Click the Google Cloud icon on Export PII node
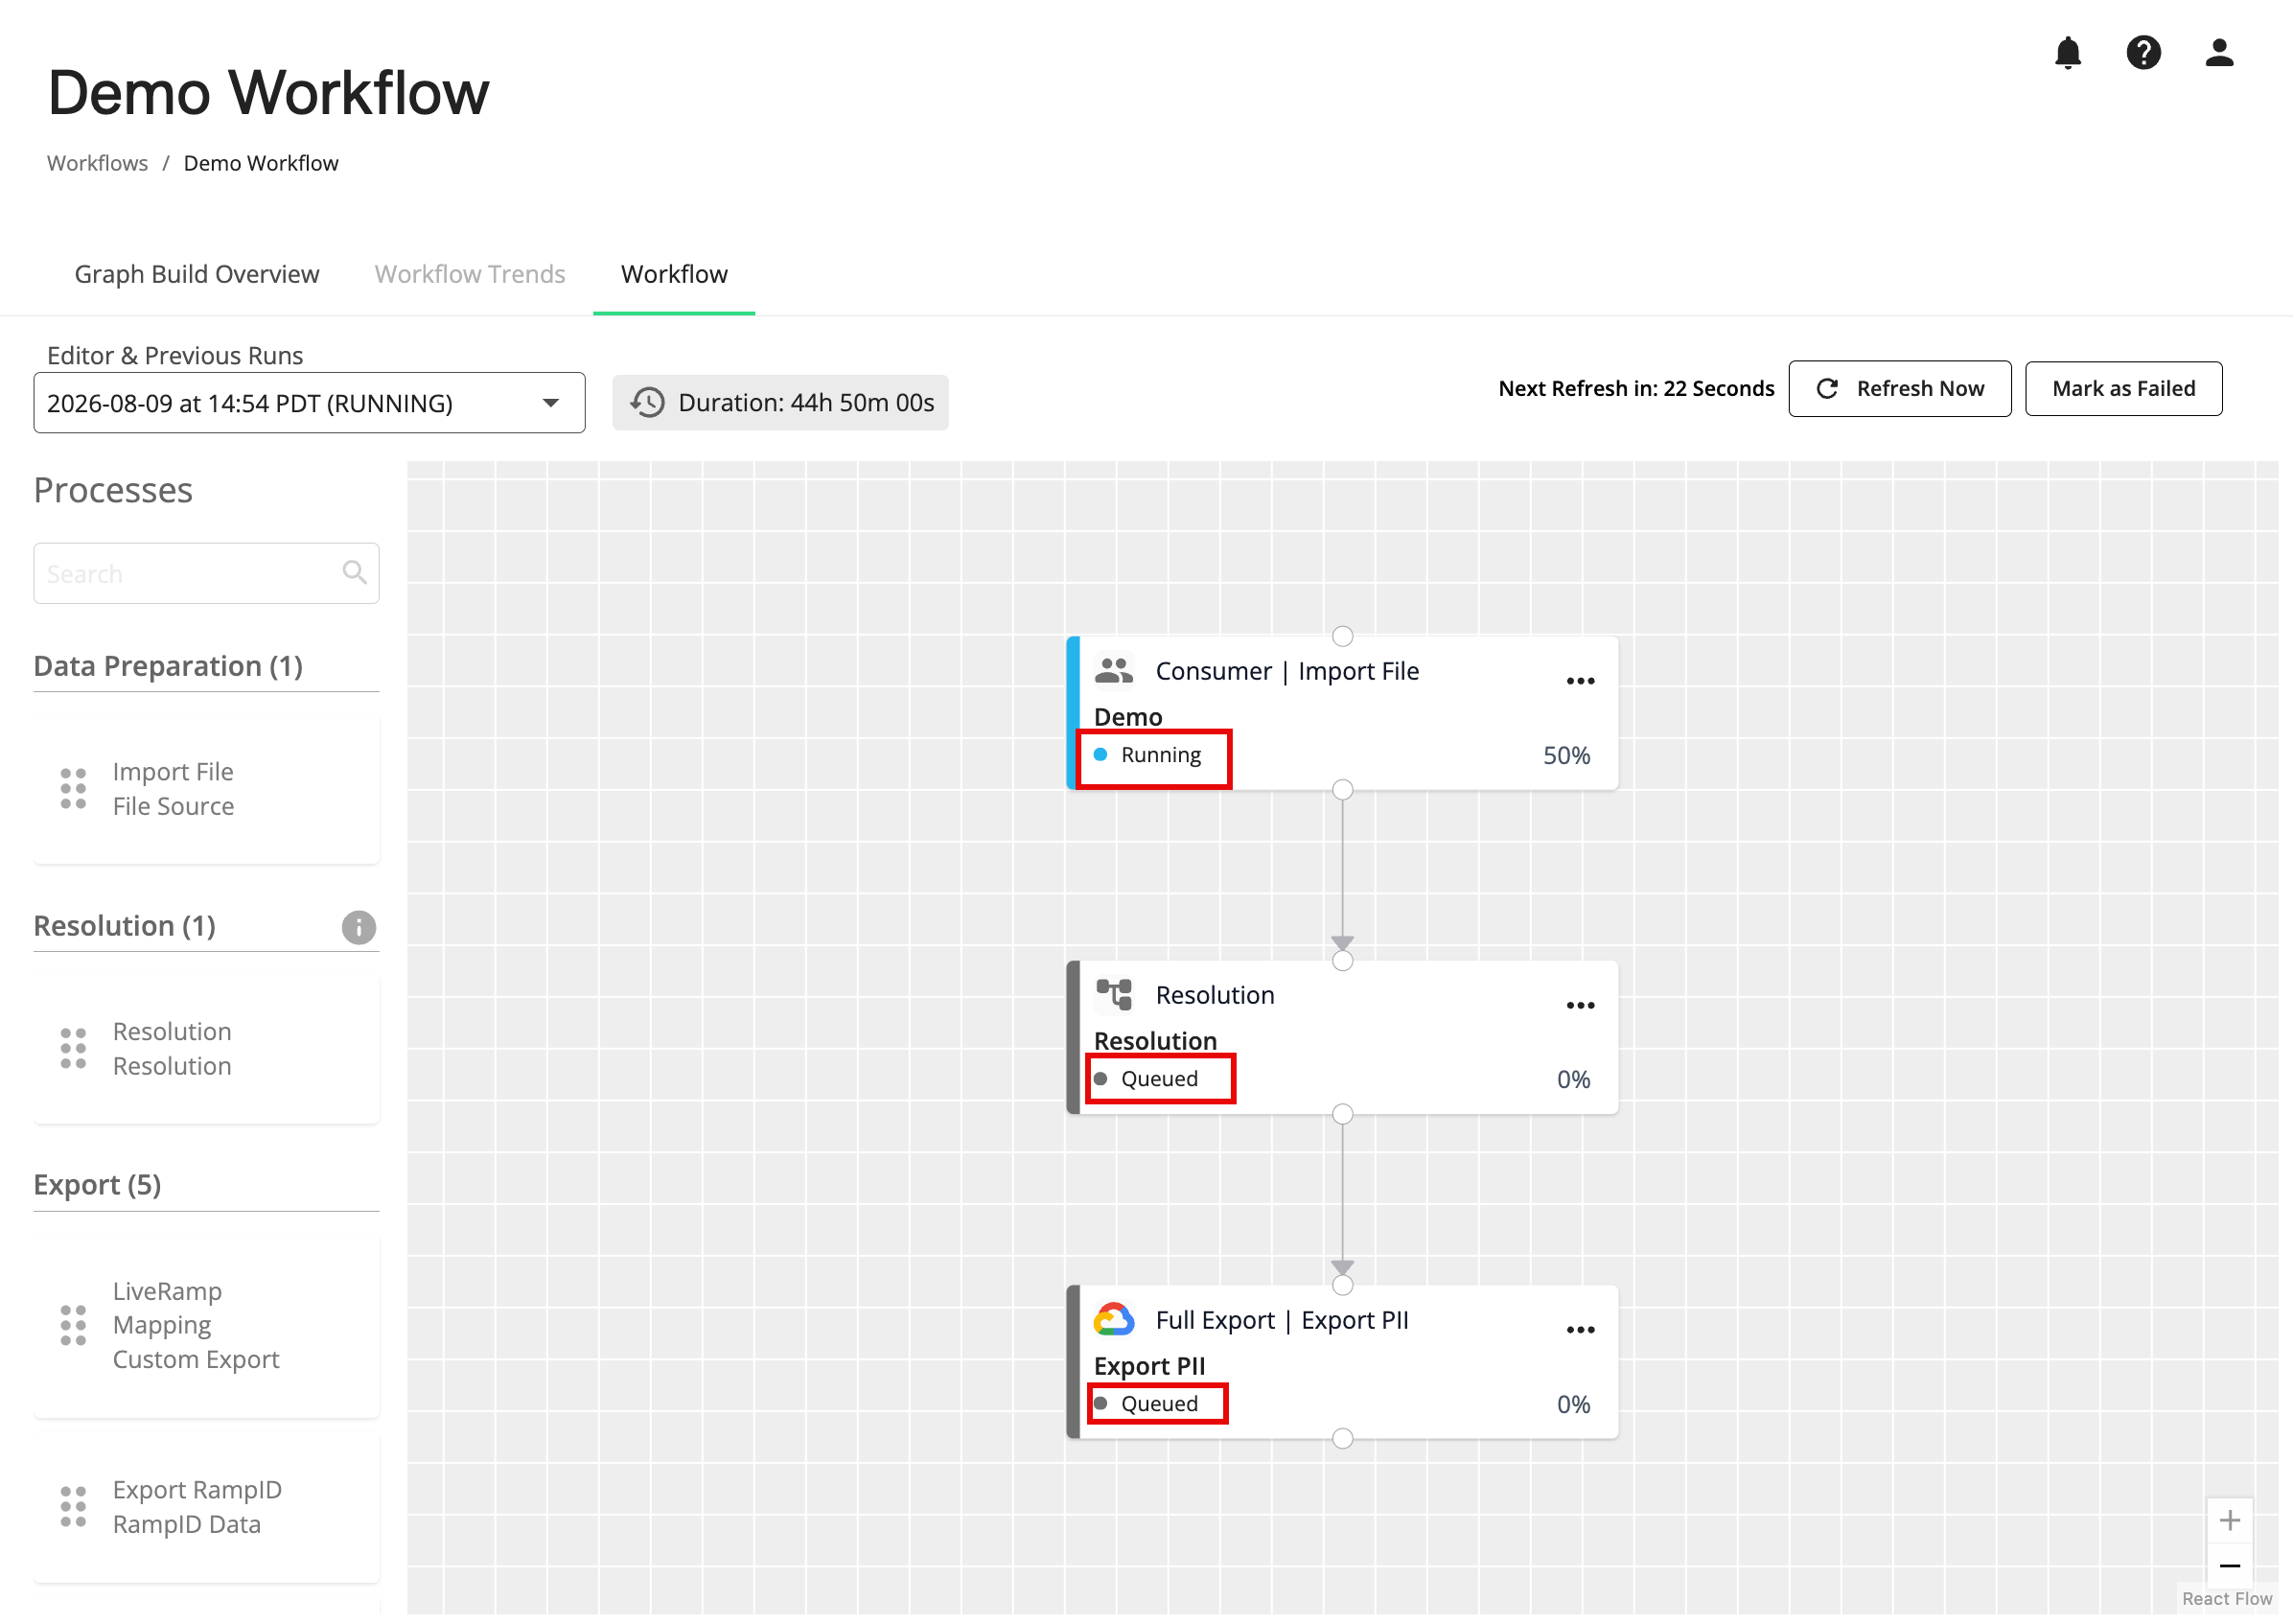 tap(1114, 1320)
